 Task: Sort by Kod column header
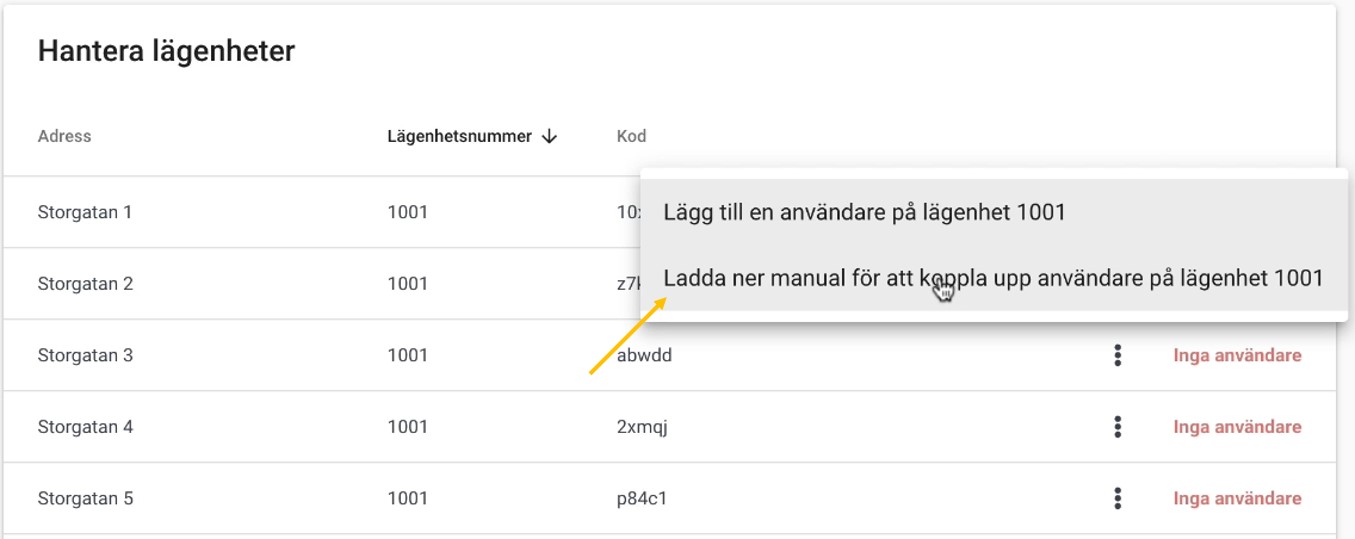click(x=631, y=137)
